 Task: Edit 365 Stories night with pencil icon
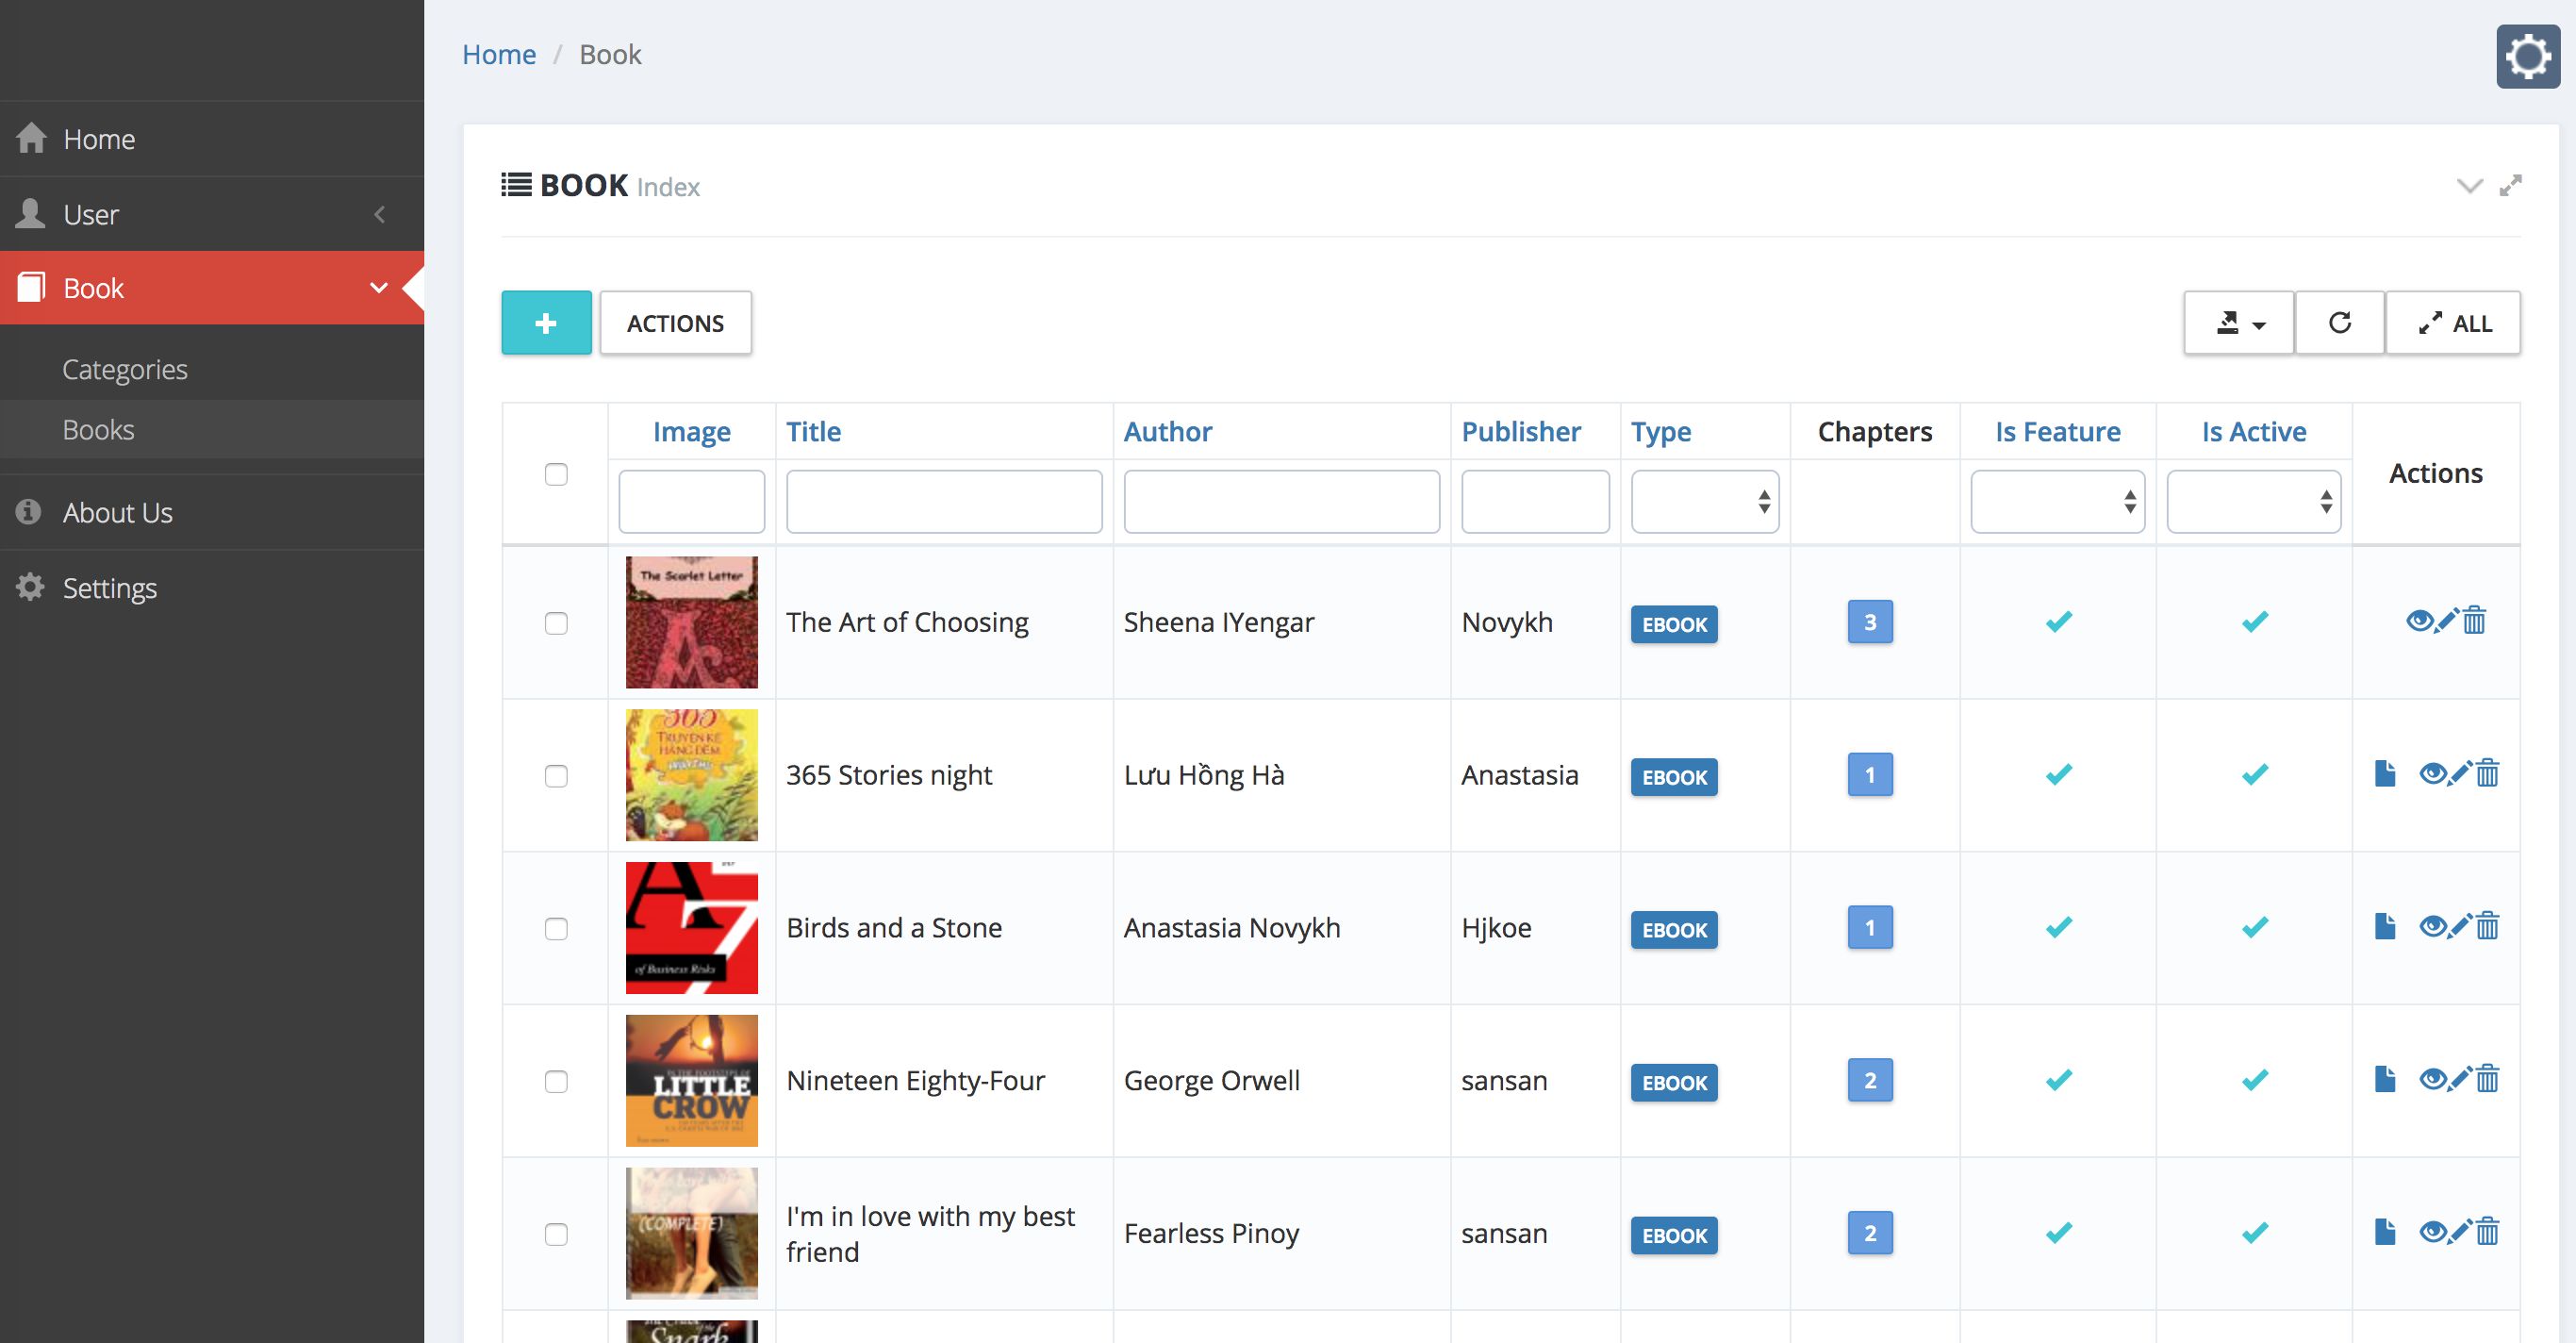pyautogui.click(x=2460, y=774)
